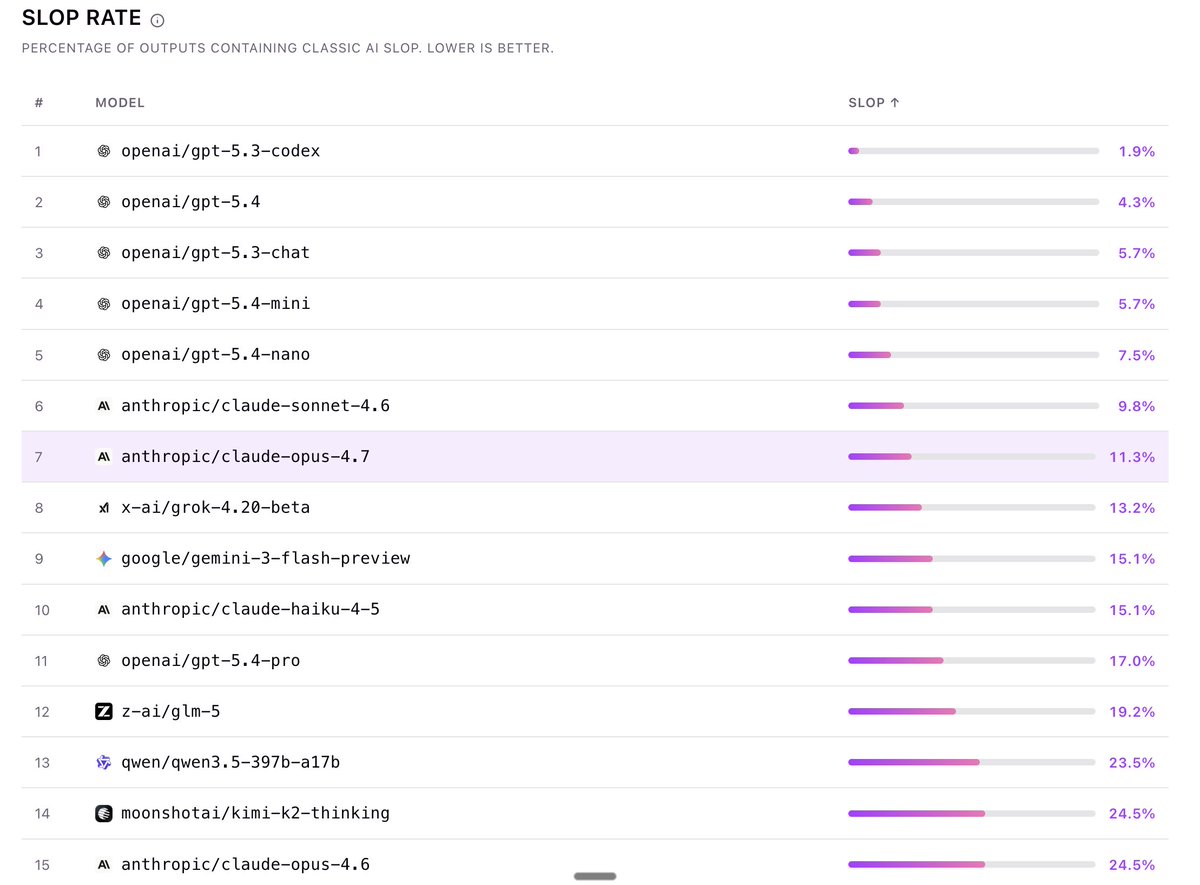1200x885 pixels.
Task: Click the Z logo next to glm-5
Action: coord(104,712)
